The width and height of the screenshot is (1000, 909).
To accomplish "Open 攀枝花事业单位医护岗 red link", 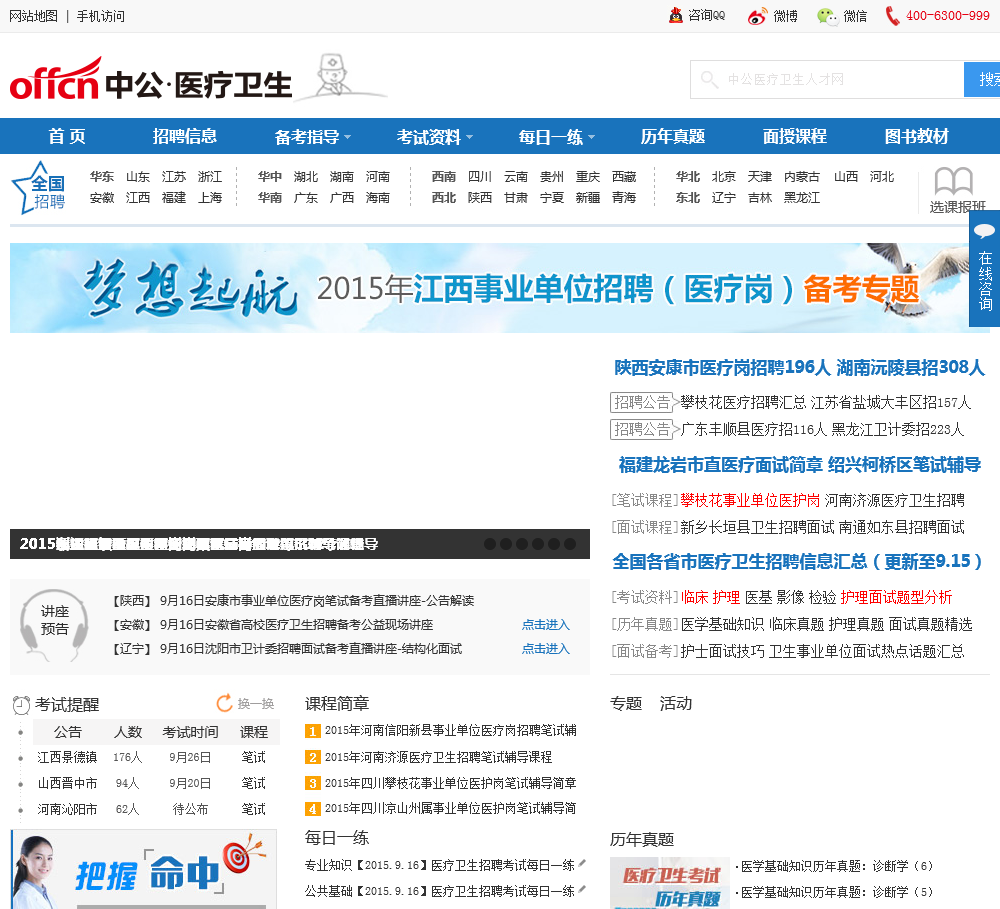I will click(x=750, y=501).
